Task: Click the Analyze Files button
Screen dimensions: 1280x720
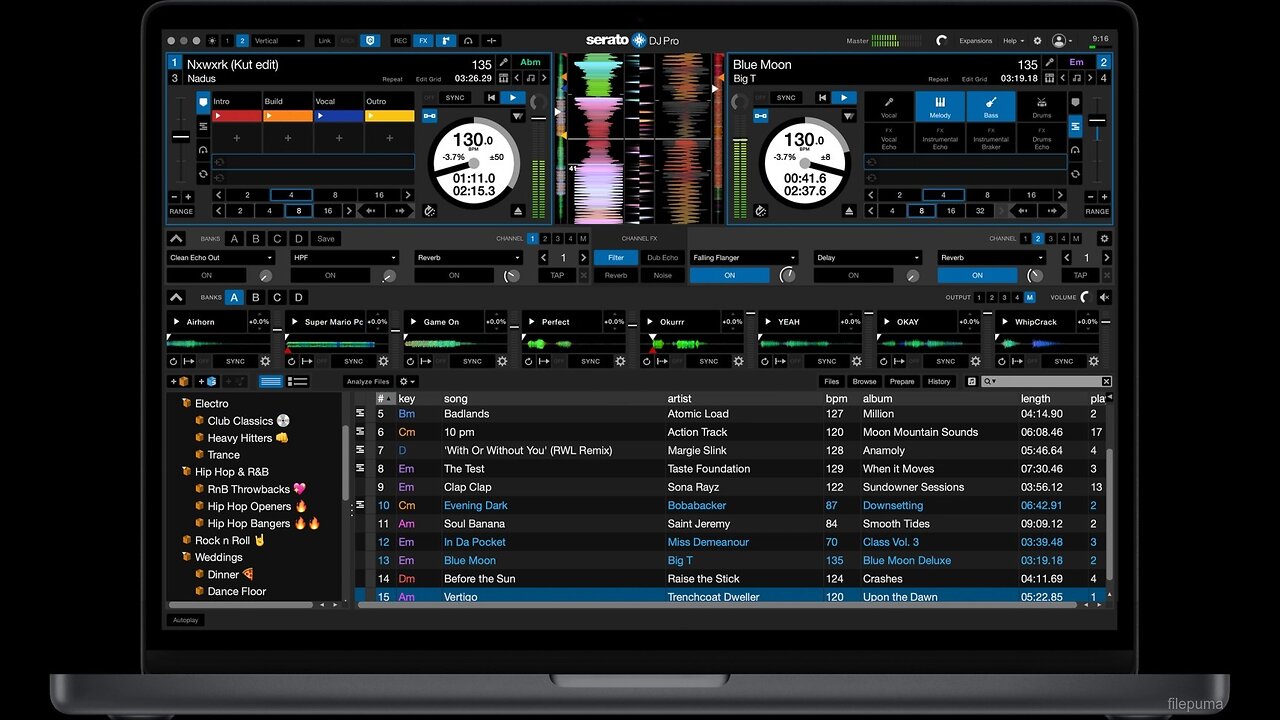Action: tap(368, 382)
